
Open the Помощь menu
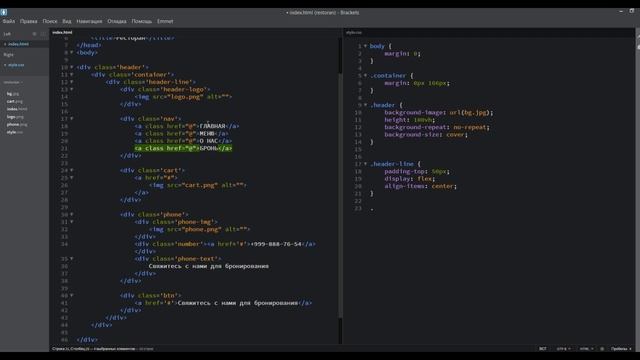point(142,21)
